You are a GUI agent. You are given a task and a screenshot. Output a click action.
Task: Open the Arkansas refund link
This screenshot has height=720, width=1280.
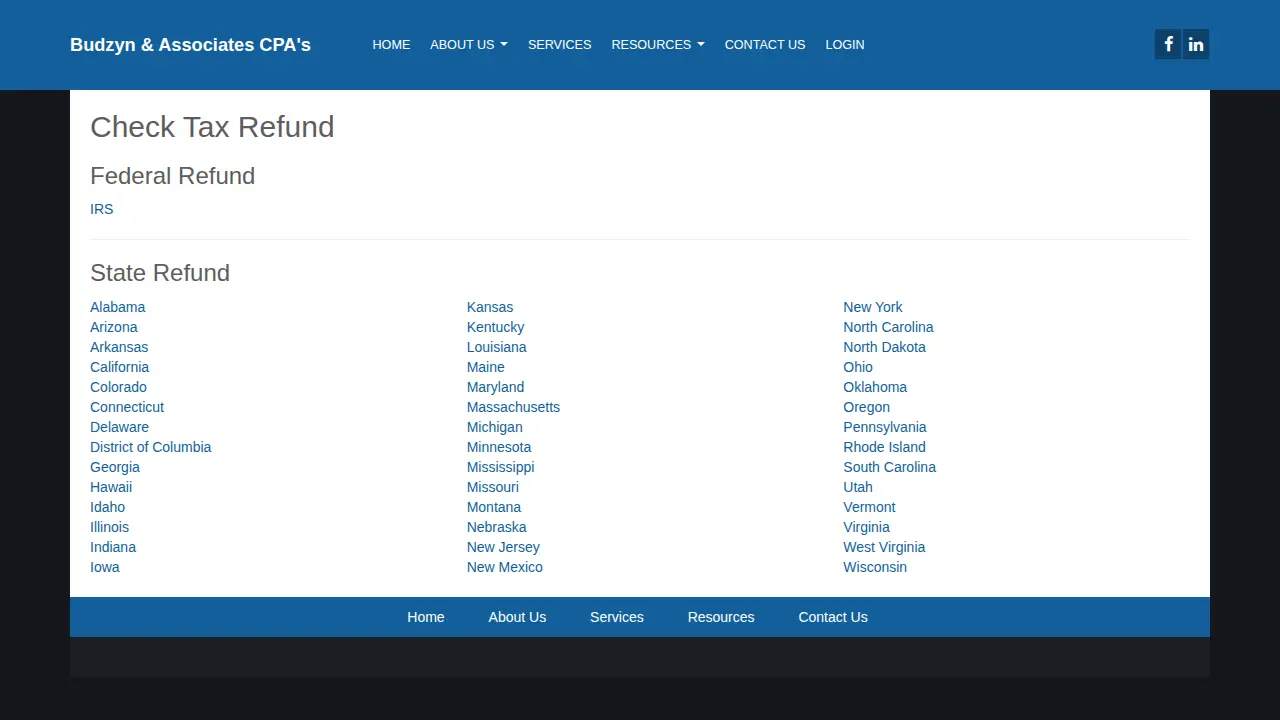(x=119, y=347)
